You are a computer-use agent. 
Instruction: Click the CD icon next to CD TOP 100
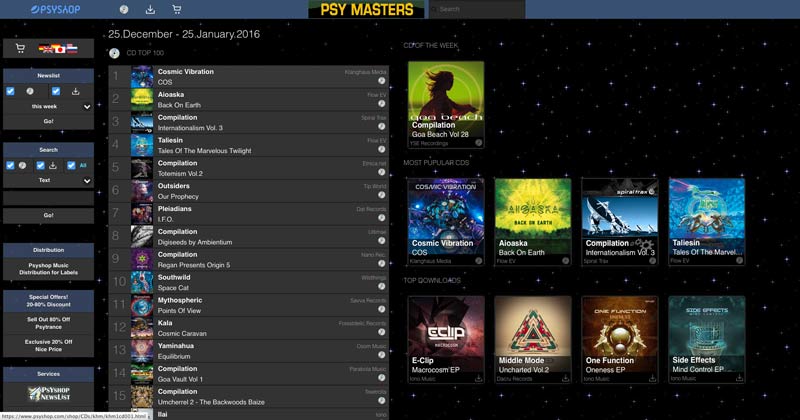tap(114, 53)
